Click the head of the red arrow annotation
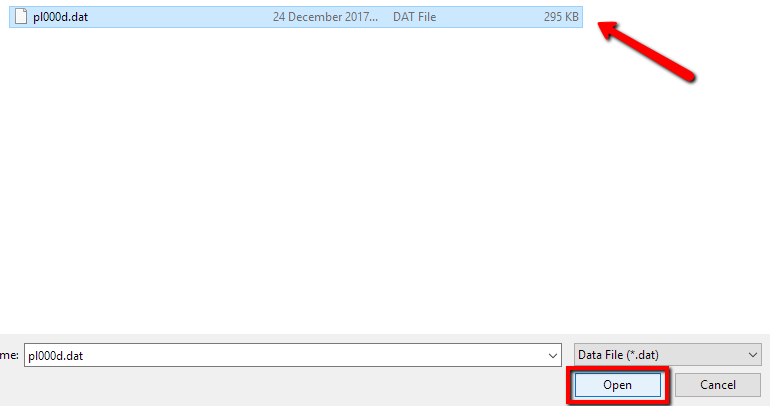Viewport: 770px width, 406px height. (609, 29)
